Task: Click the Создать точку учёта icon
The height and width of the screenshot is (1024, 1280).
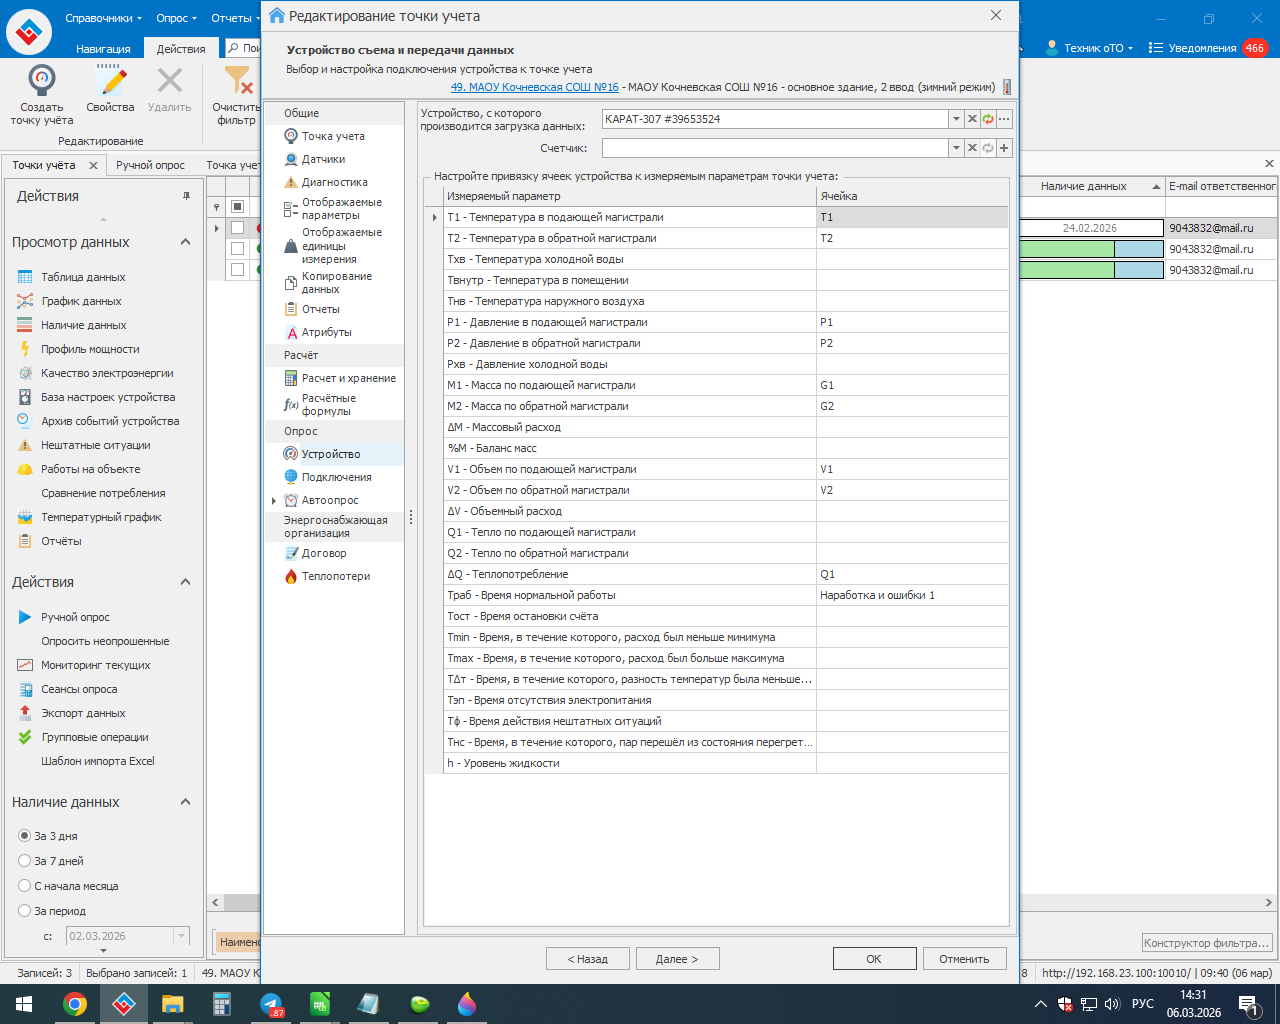Action: coord(42,82)
